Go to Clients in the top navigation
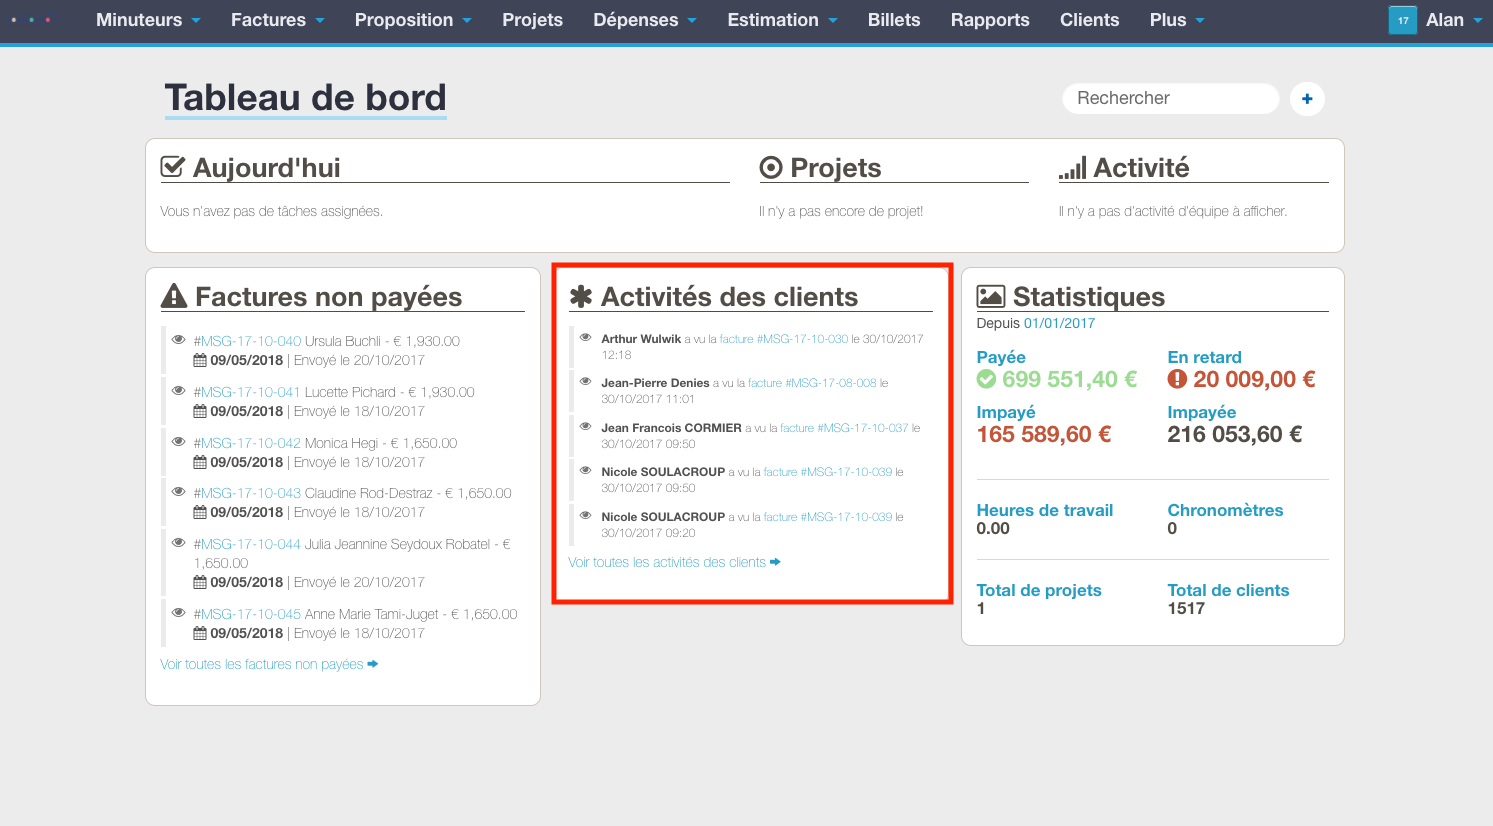Image resolution: width=1493 pixels, height=826 pixels. (x=1089, y=20)
